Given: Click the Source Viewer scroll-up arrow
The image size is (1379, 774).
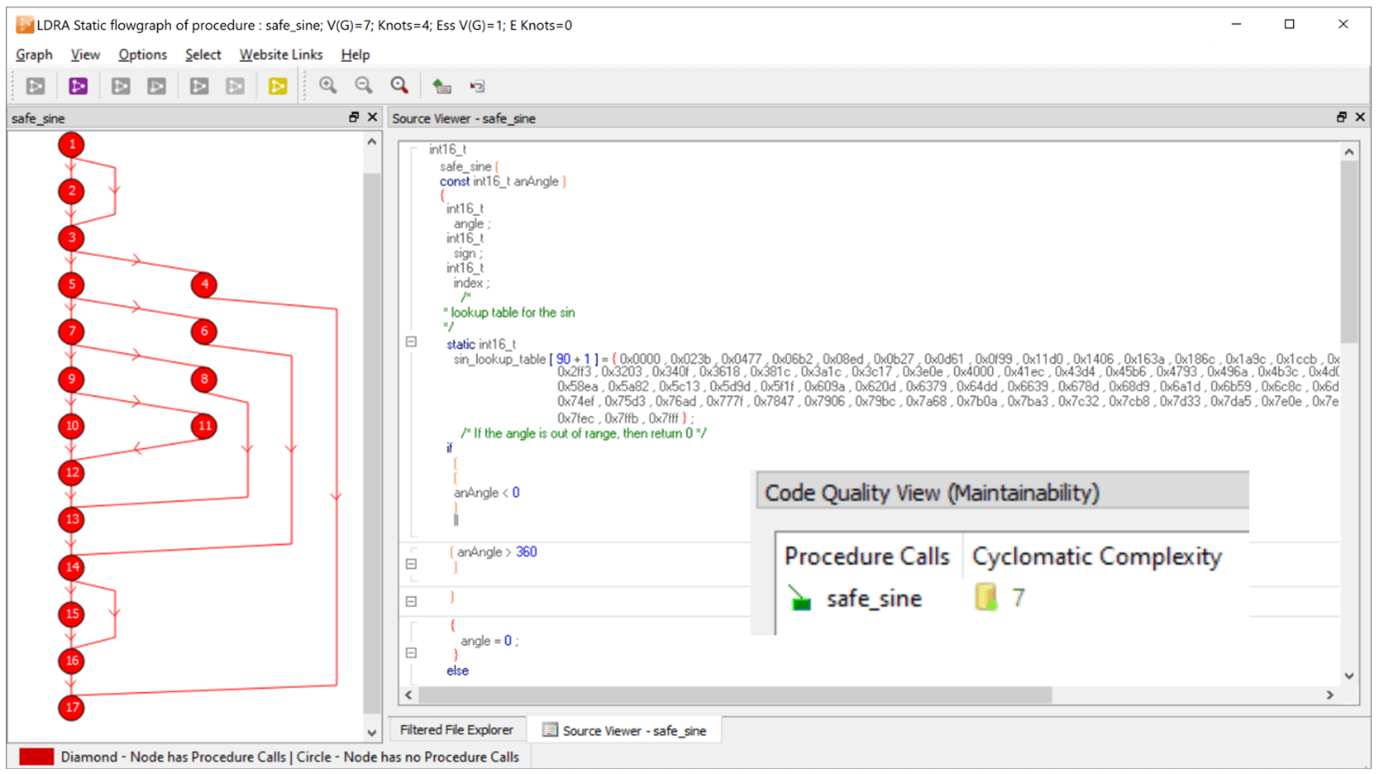Looking at the screenshot, I should click(1348, 152).
